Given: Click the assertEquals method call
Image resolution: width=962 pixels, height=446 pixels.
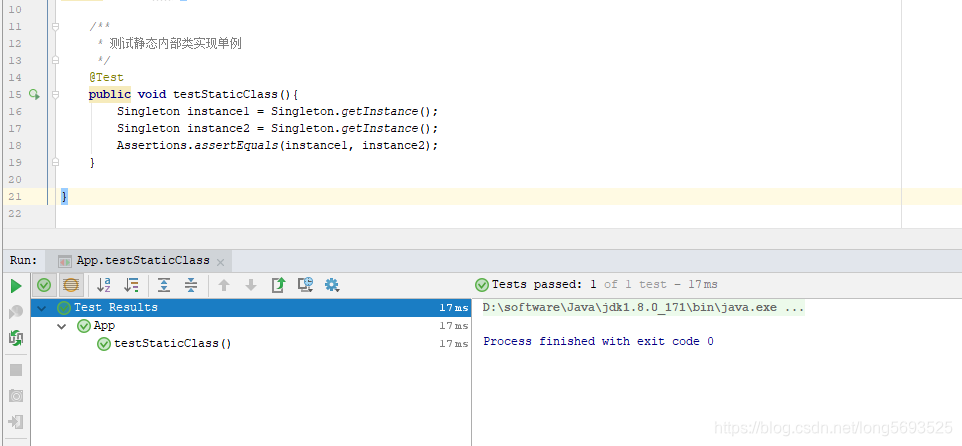Looking at the screenshot, I should point(236,145).
